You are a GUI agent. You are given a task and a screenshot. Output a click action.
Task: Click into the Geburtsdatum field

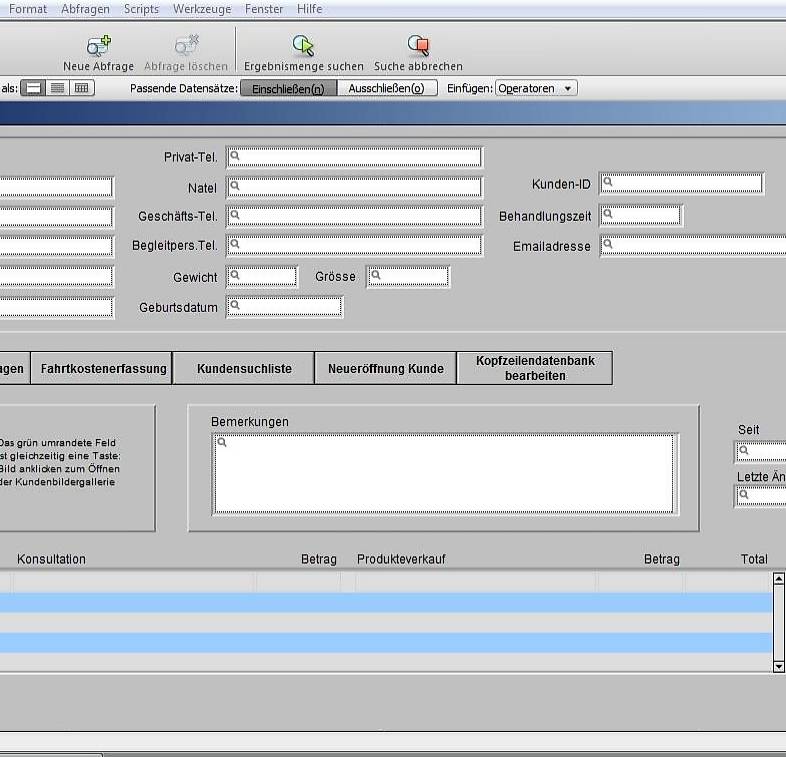click(285, 307)
